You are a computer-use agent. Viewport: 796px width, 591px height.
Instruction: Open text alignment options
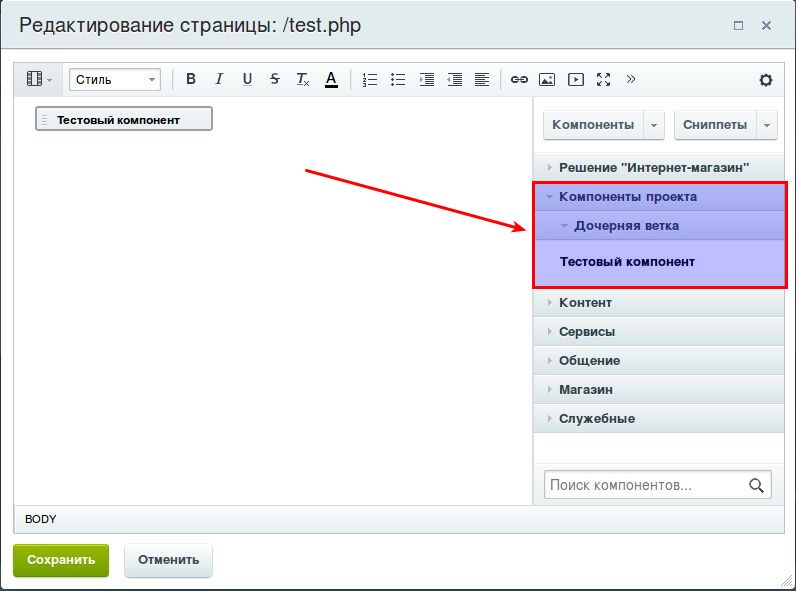pos(482,79)
